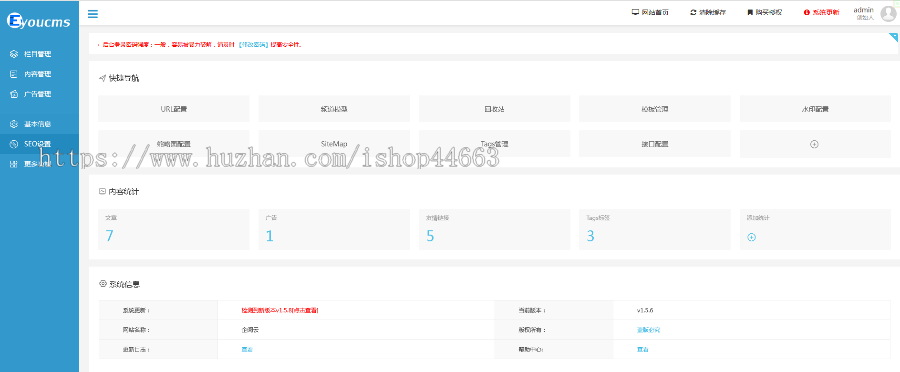Open 广告管理 in the sidebar
This screenshot has width=900, height=372.
click(x=37, y=94)
